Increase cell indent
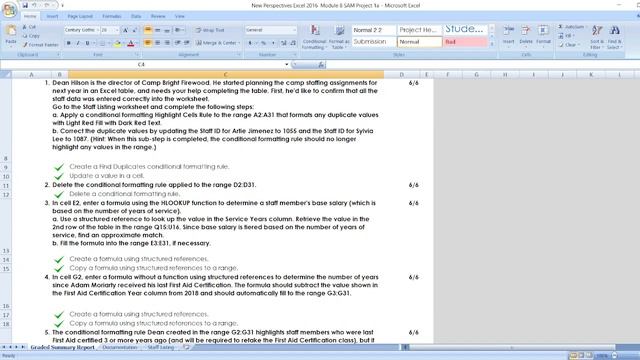 [x=187, y=43]
